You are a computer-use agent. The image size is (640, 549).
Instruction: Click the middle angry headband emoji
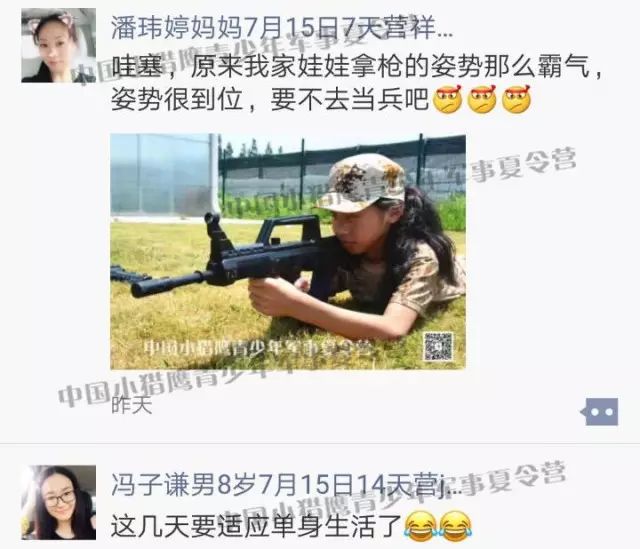pyautogui.click(x=482, y=99)
